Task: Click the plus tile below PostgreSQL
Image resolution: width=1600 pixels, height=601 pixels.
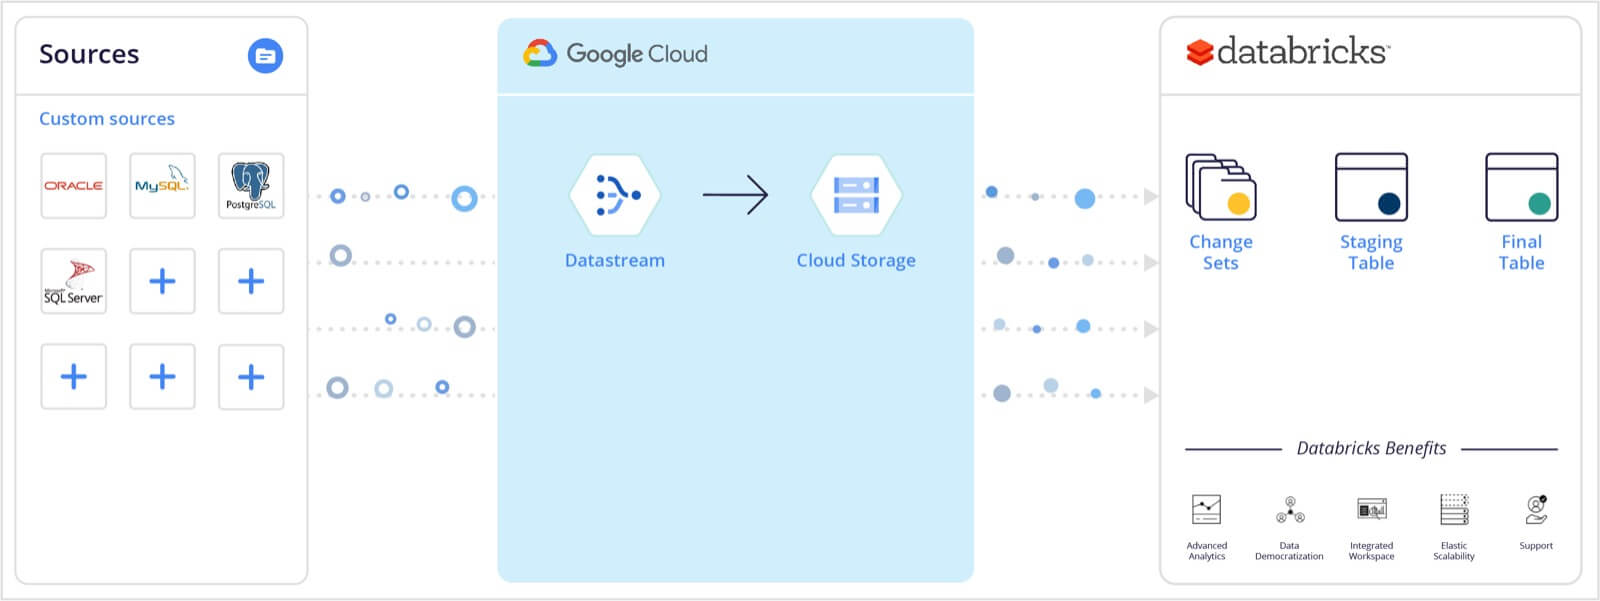Action: 251,281
